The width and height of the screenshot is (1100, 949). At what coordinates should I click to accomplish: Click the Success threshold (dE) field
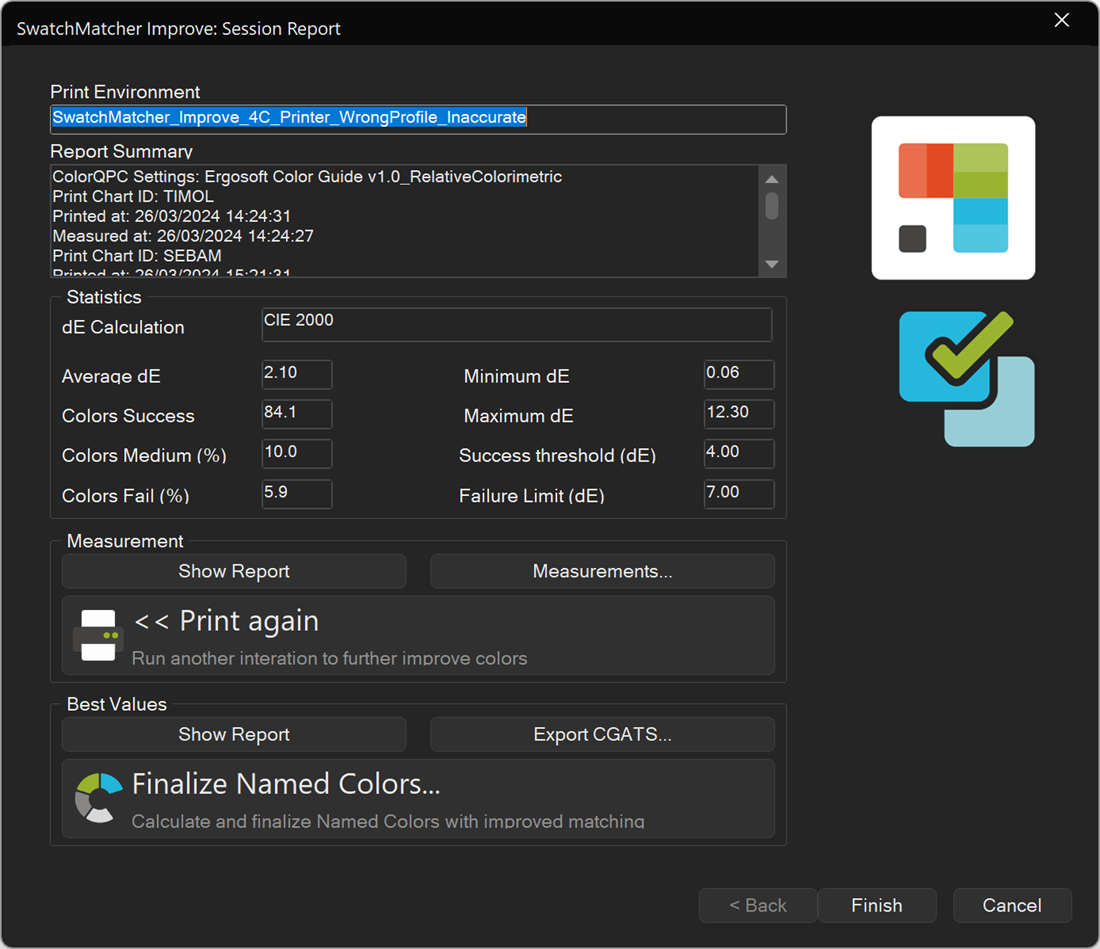click(739, 454)
